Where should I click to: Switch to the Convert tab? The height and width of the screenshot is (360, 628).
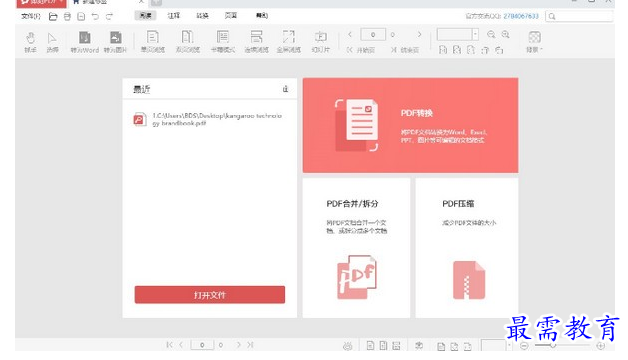(x=202, y=16)
